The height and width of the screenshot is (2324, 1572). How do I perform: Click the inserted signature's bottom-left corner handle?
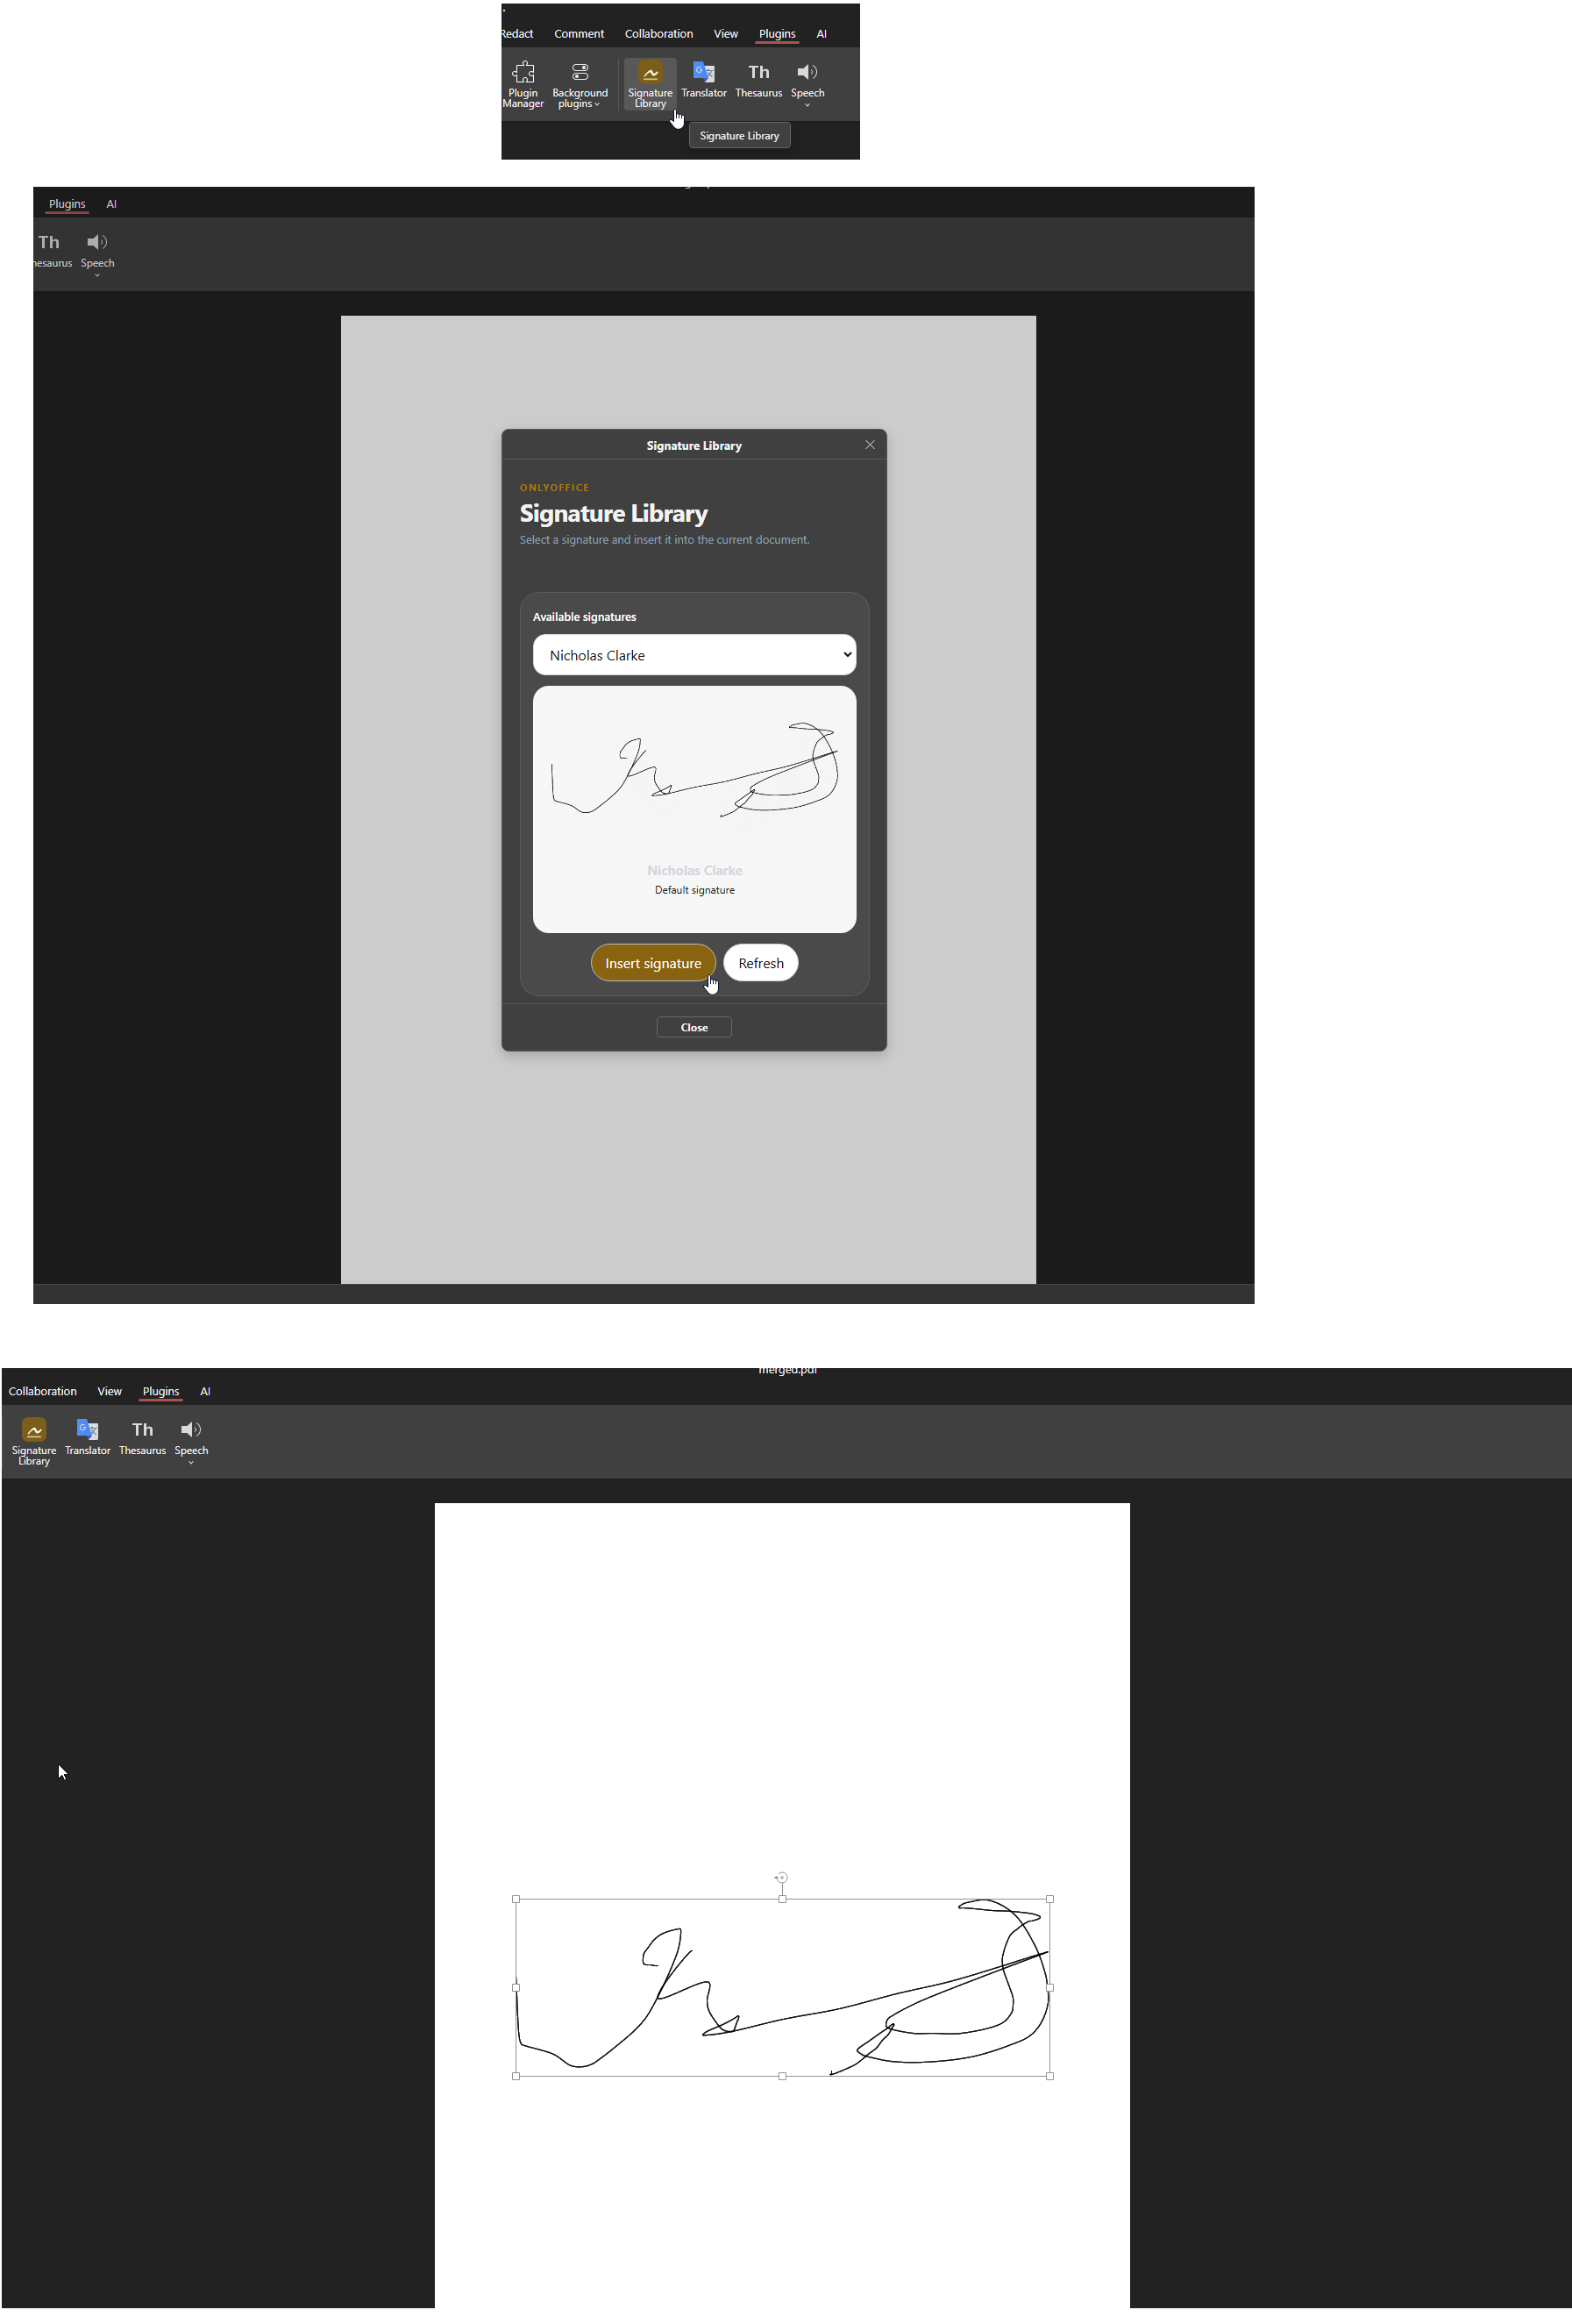click(516, 2076)
